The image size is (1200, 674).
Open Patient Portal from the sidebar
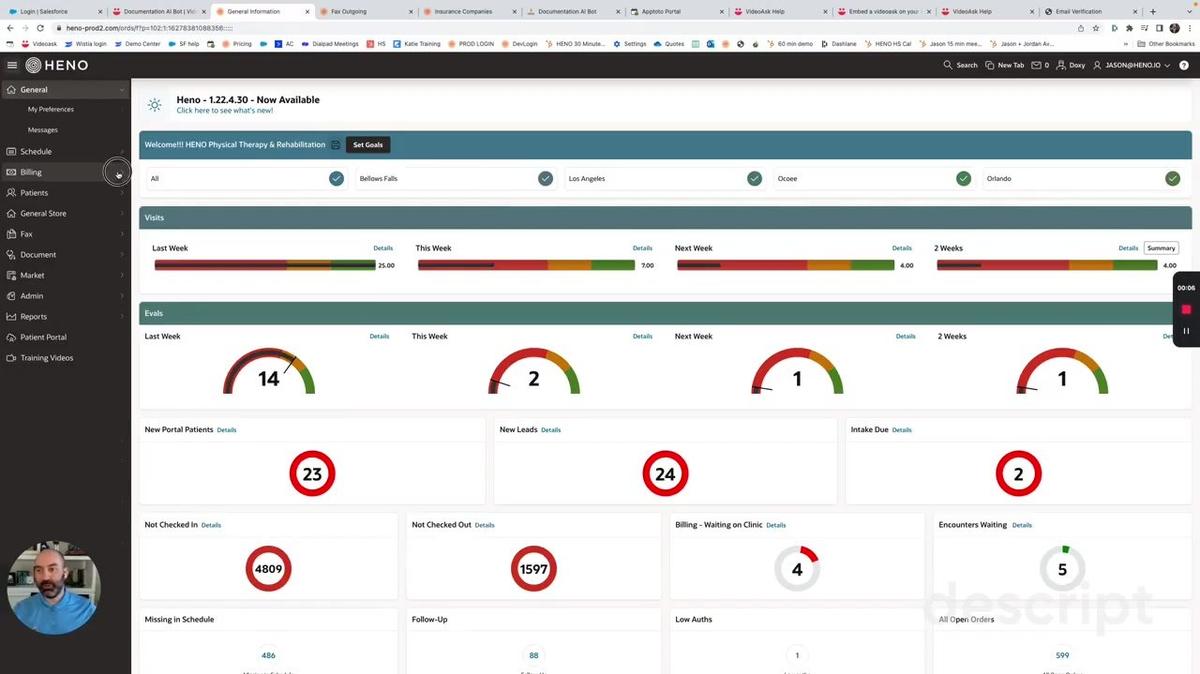[x=43, y=337]
